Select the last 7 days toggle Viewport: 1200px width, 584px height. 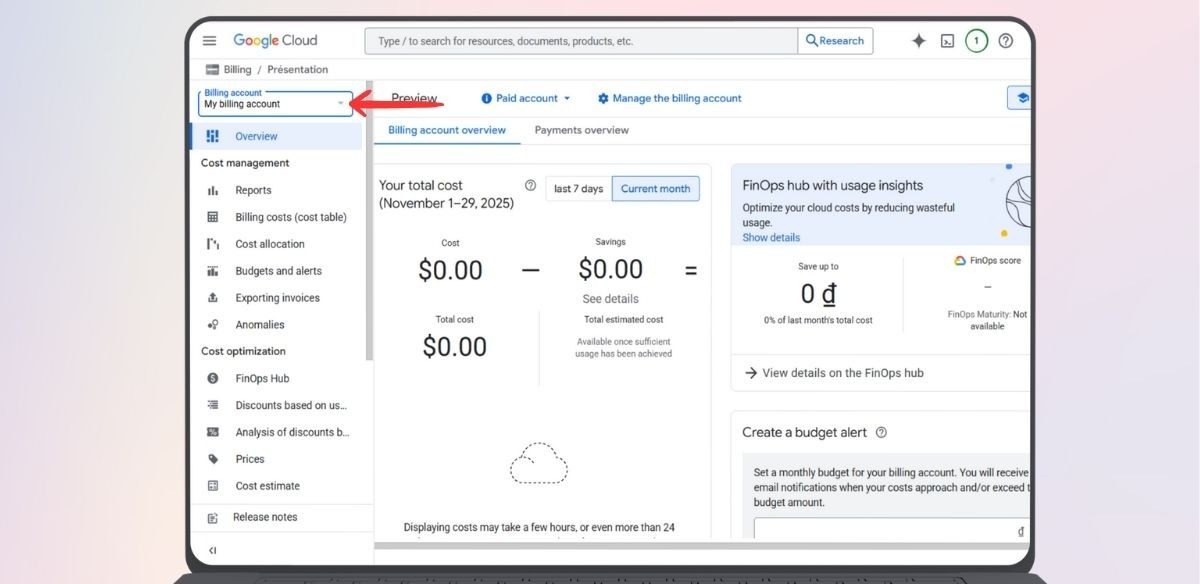pos(578,189)
